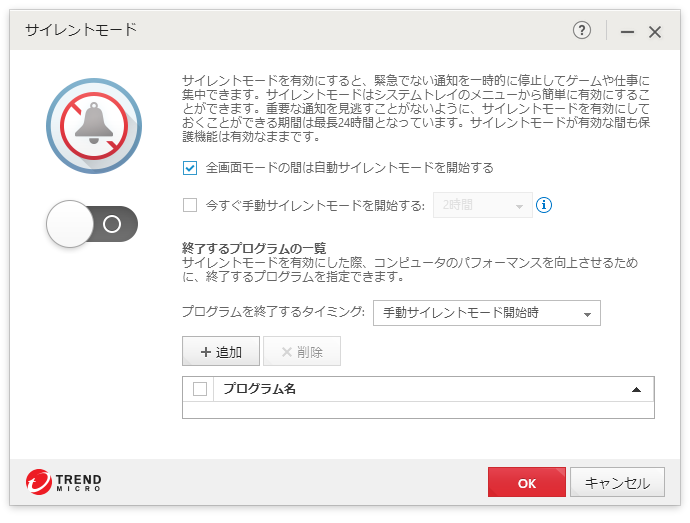The height and width of the screenshot is (523, 690).
Task: Click the sort arrow in プログラム名 header
Action: click(x=636, y=389)
